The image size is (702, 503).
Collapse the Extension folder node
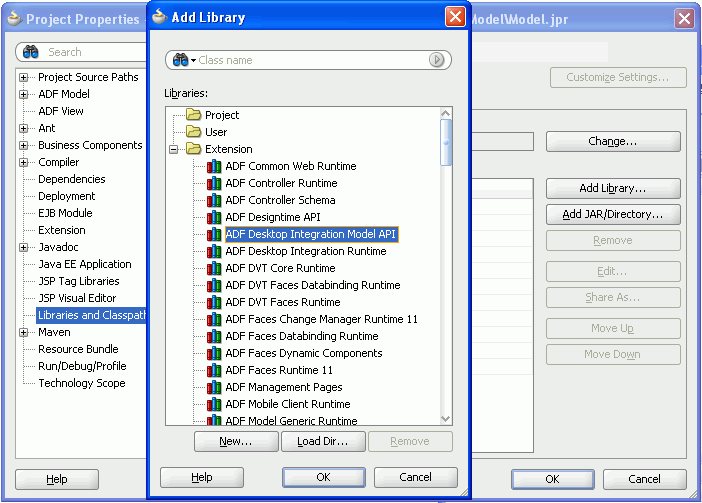pyautogui.click(x=174, y=149)
